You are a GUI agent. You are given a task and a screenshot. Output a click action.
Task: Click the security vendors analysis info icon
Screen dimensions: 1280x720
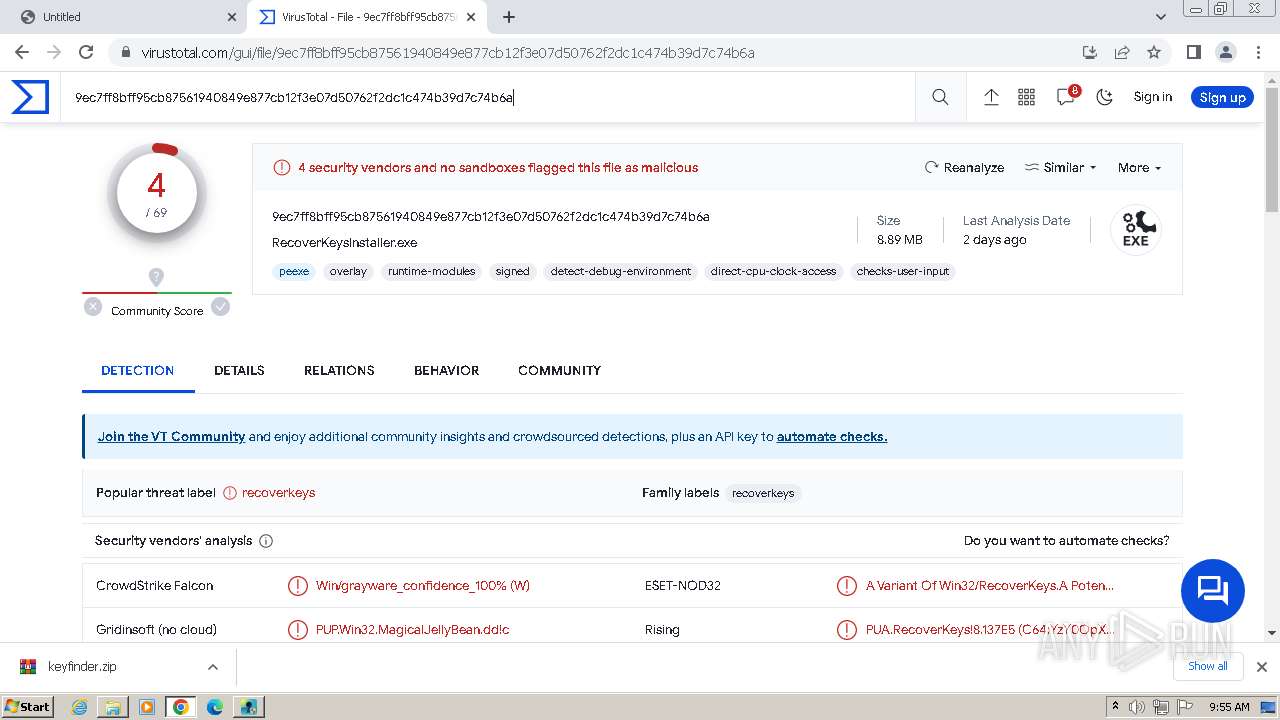(x=266, y=541)
